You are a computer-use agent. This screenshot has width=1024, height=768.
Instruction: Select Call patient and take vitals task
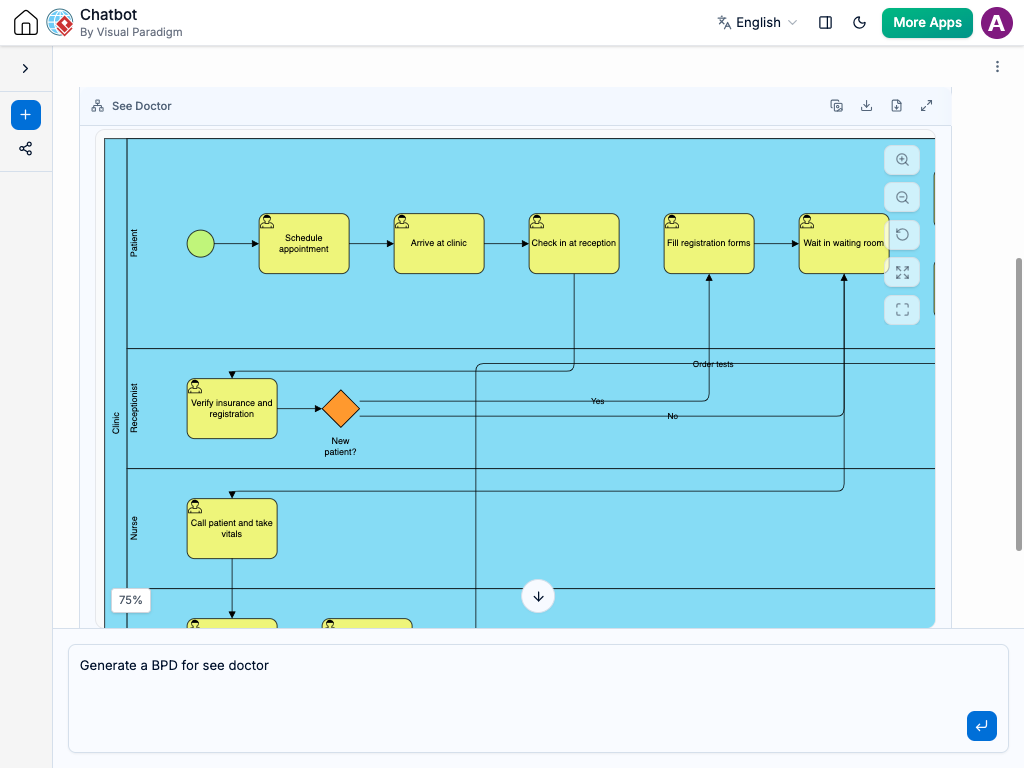pos(232,529)
